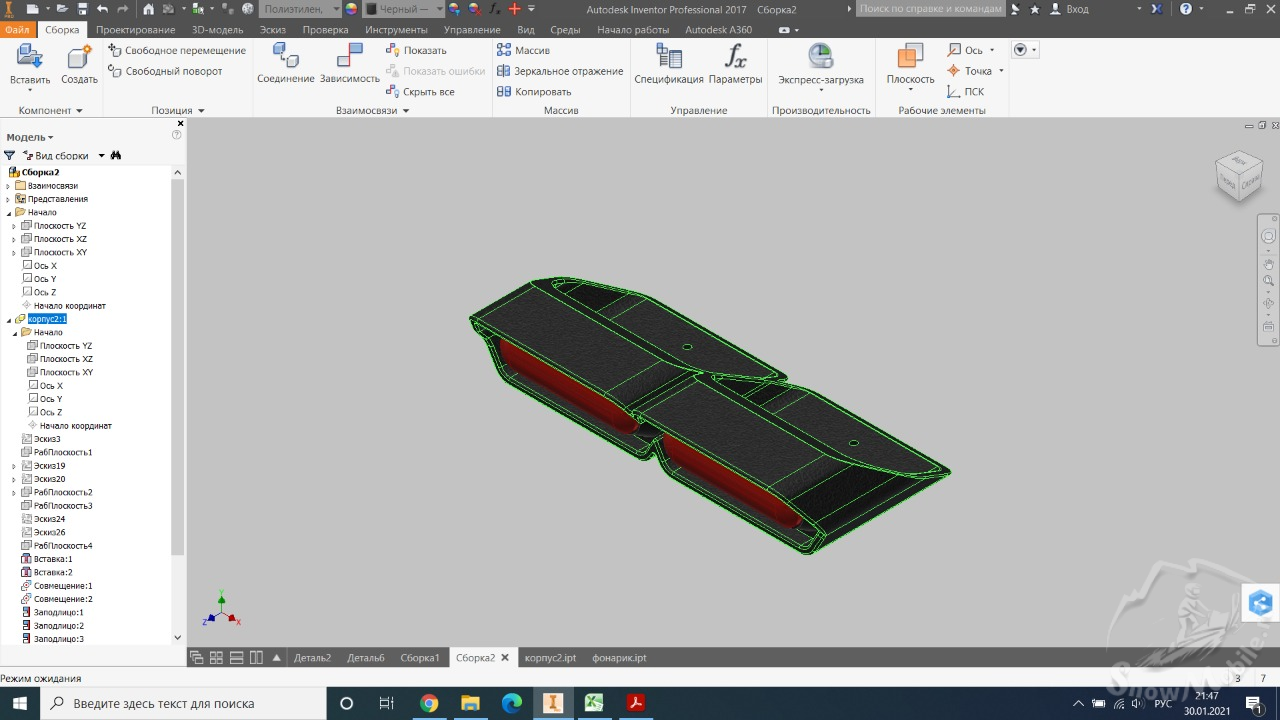Viewport: 1280px width, 720px height.
Task: Click the Создать component icon
Action: click(x=79, y=57)
